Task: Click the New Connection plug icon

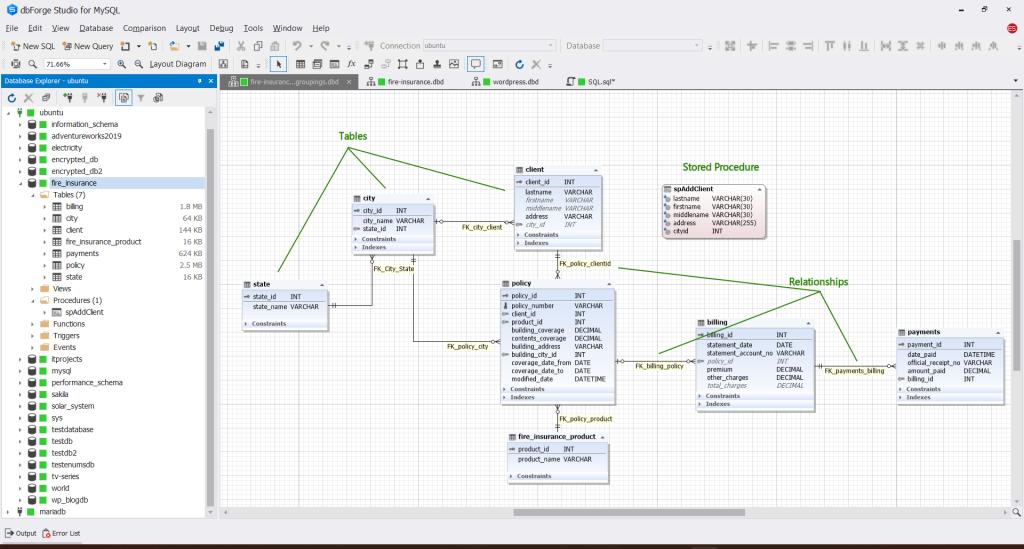Action: pyautogui.click(x=67, y=98)
